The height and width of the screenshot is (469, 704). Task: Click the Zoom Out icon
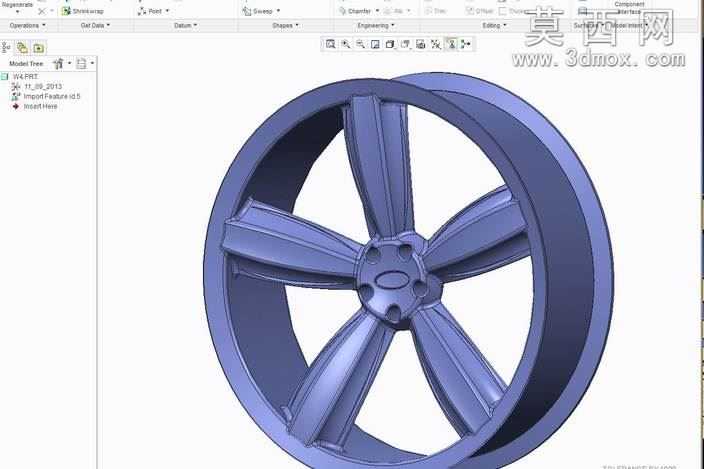click(x=361, y=44)
